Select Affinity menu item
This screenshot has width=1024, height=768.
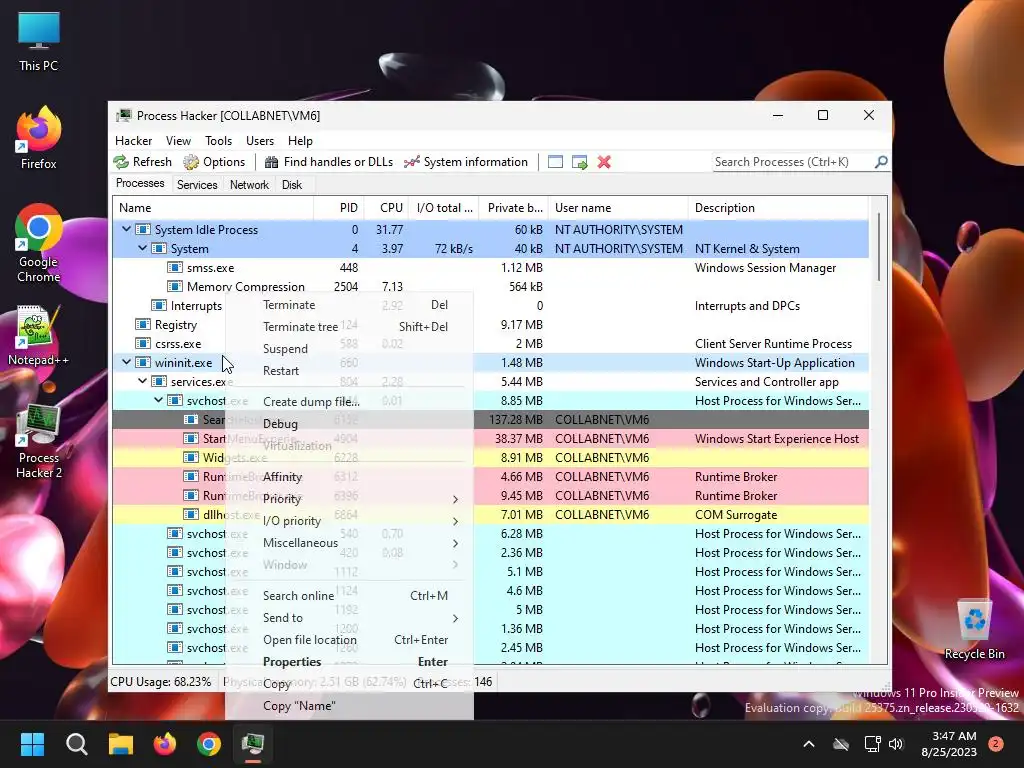[349, 477]
